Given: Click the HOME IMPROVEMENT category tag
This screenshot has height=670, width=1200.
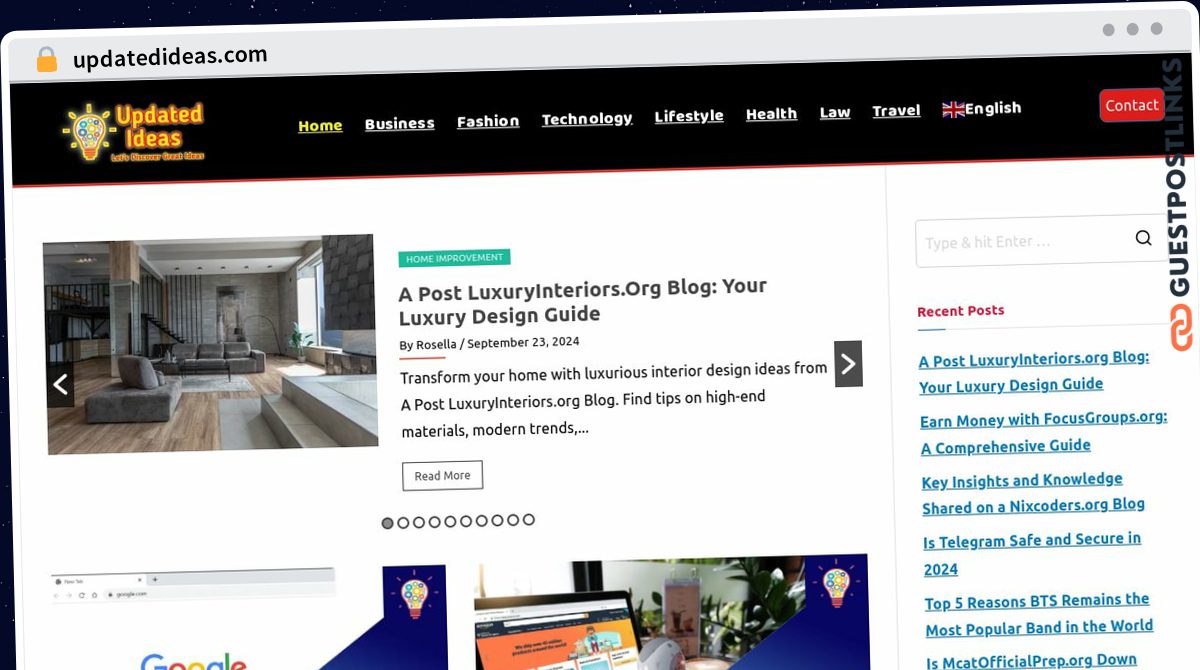Looking at the screenshot, I should [455, 258].
